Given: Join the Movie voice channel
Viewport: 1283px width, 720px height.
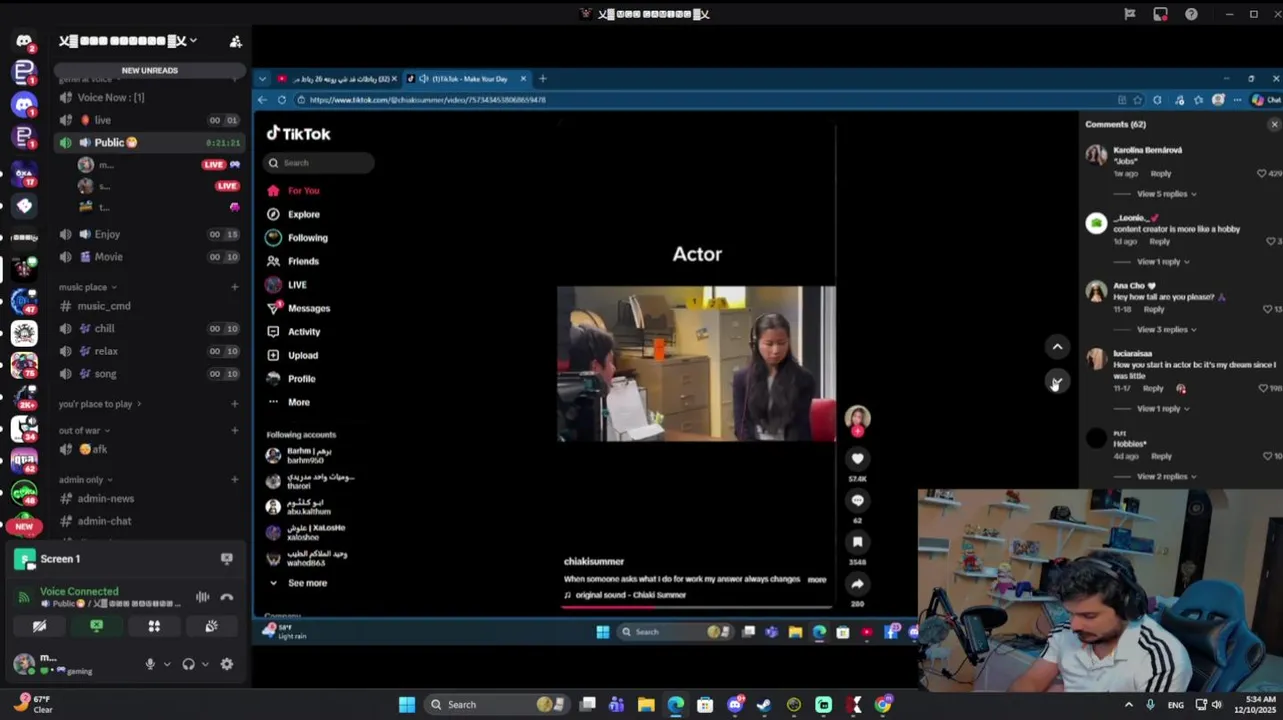Looking at the screenshot, I should [149, 257].
